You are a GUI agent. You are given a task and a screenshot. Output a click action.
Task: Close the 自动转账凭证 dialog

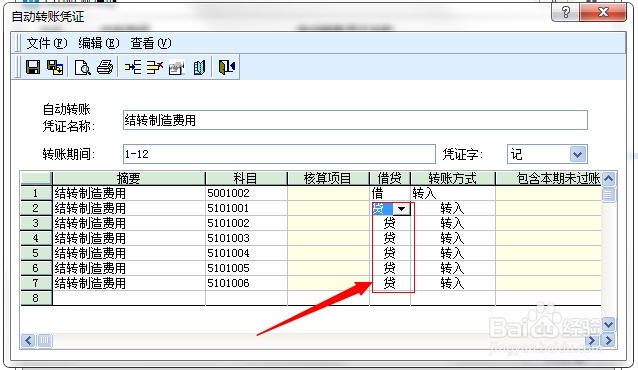(x=603, y=12)
